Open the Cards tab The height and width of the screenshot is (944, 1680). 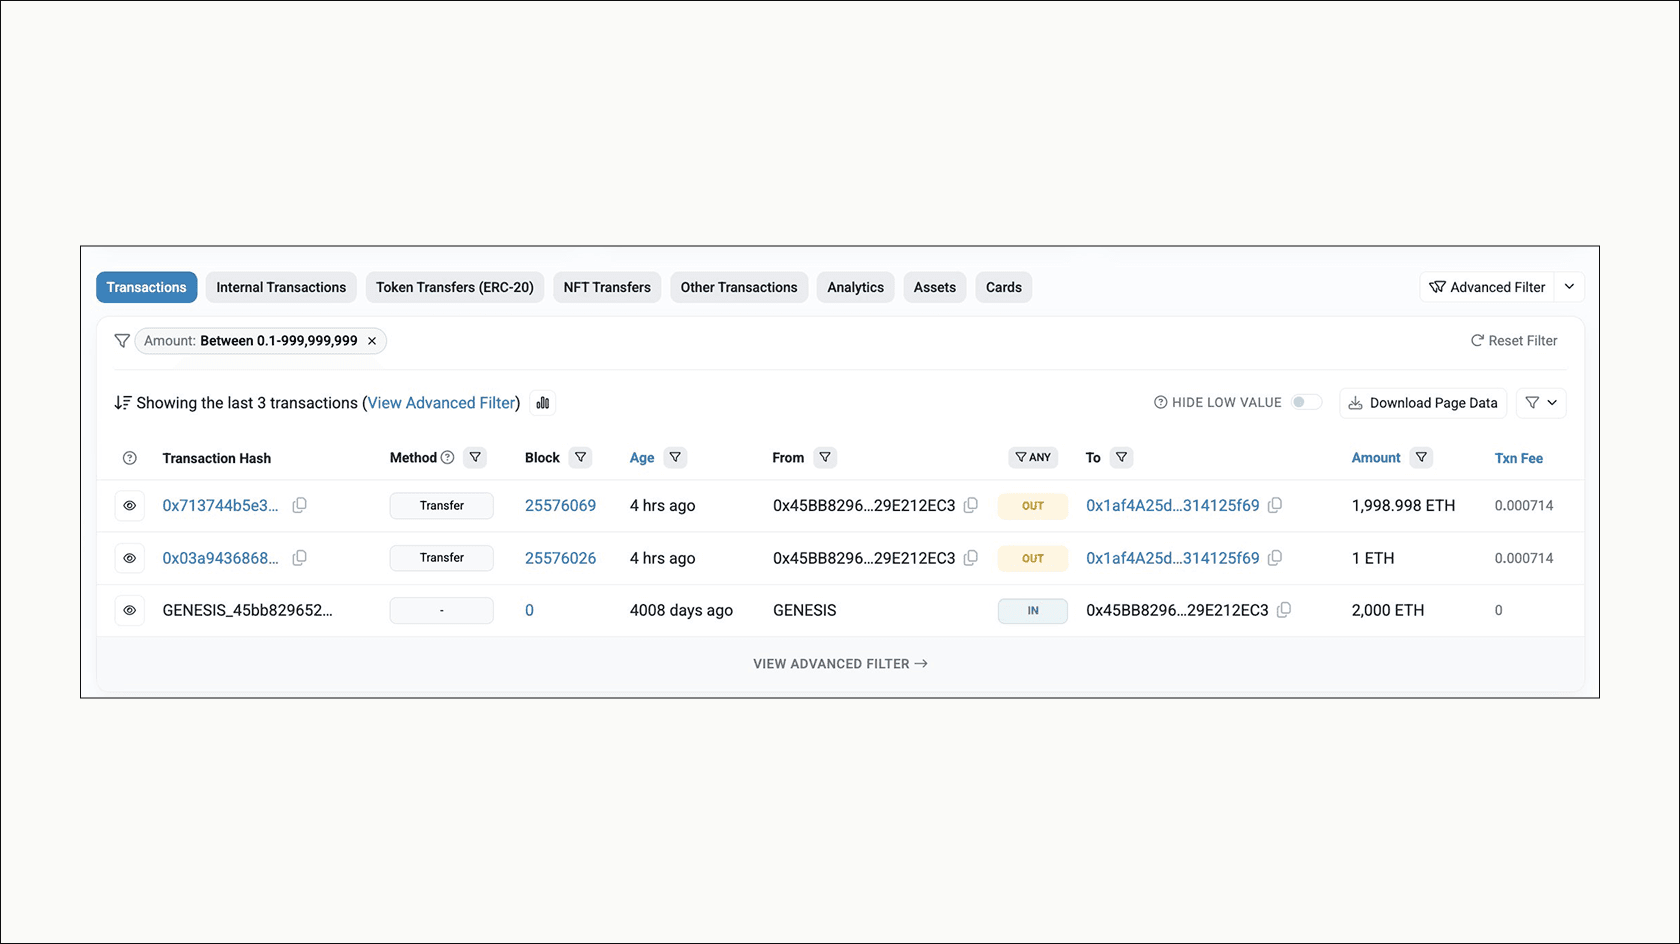point(1004,287)
